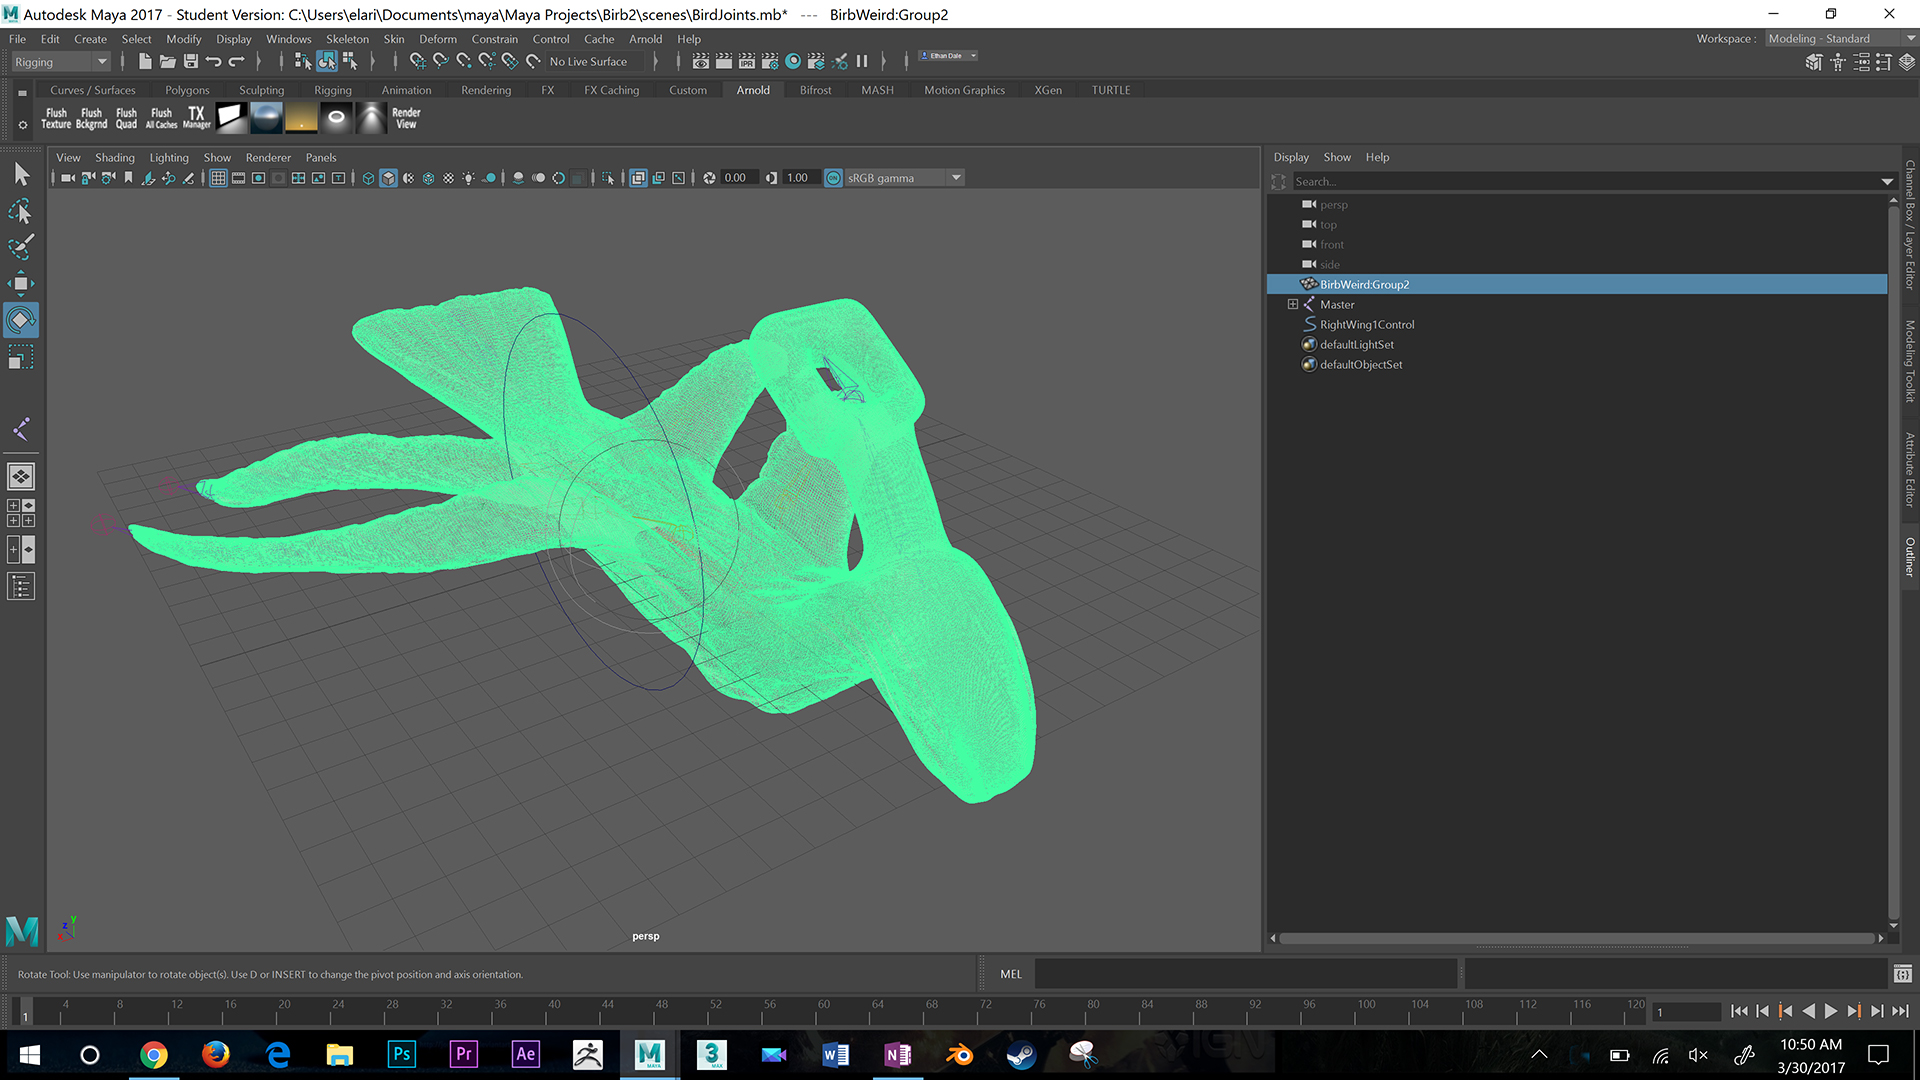The height and width of the screenshot is (1080, 1920).
Task: Choose the Paint Selection tool
Action: pos(21,246)
